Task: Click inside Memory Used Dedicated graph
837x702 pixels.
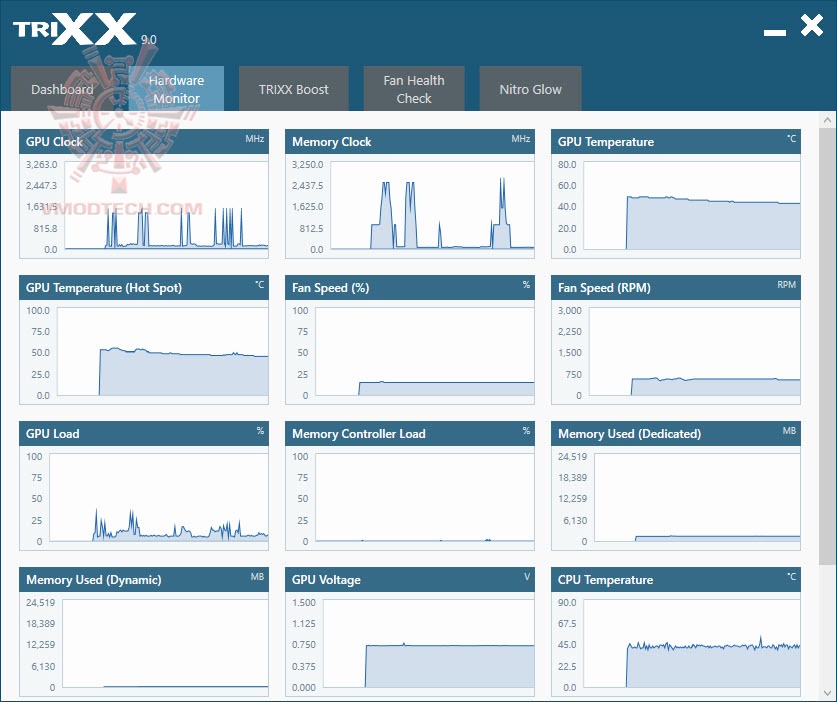Action: click(697, 498)
